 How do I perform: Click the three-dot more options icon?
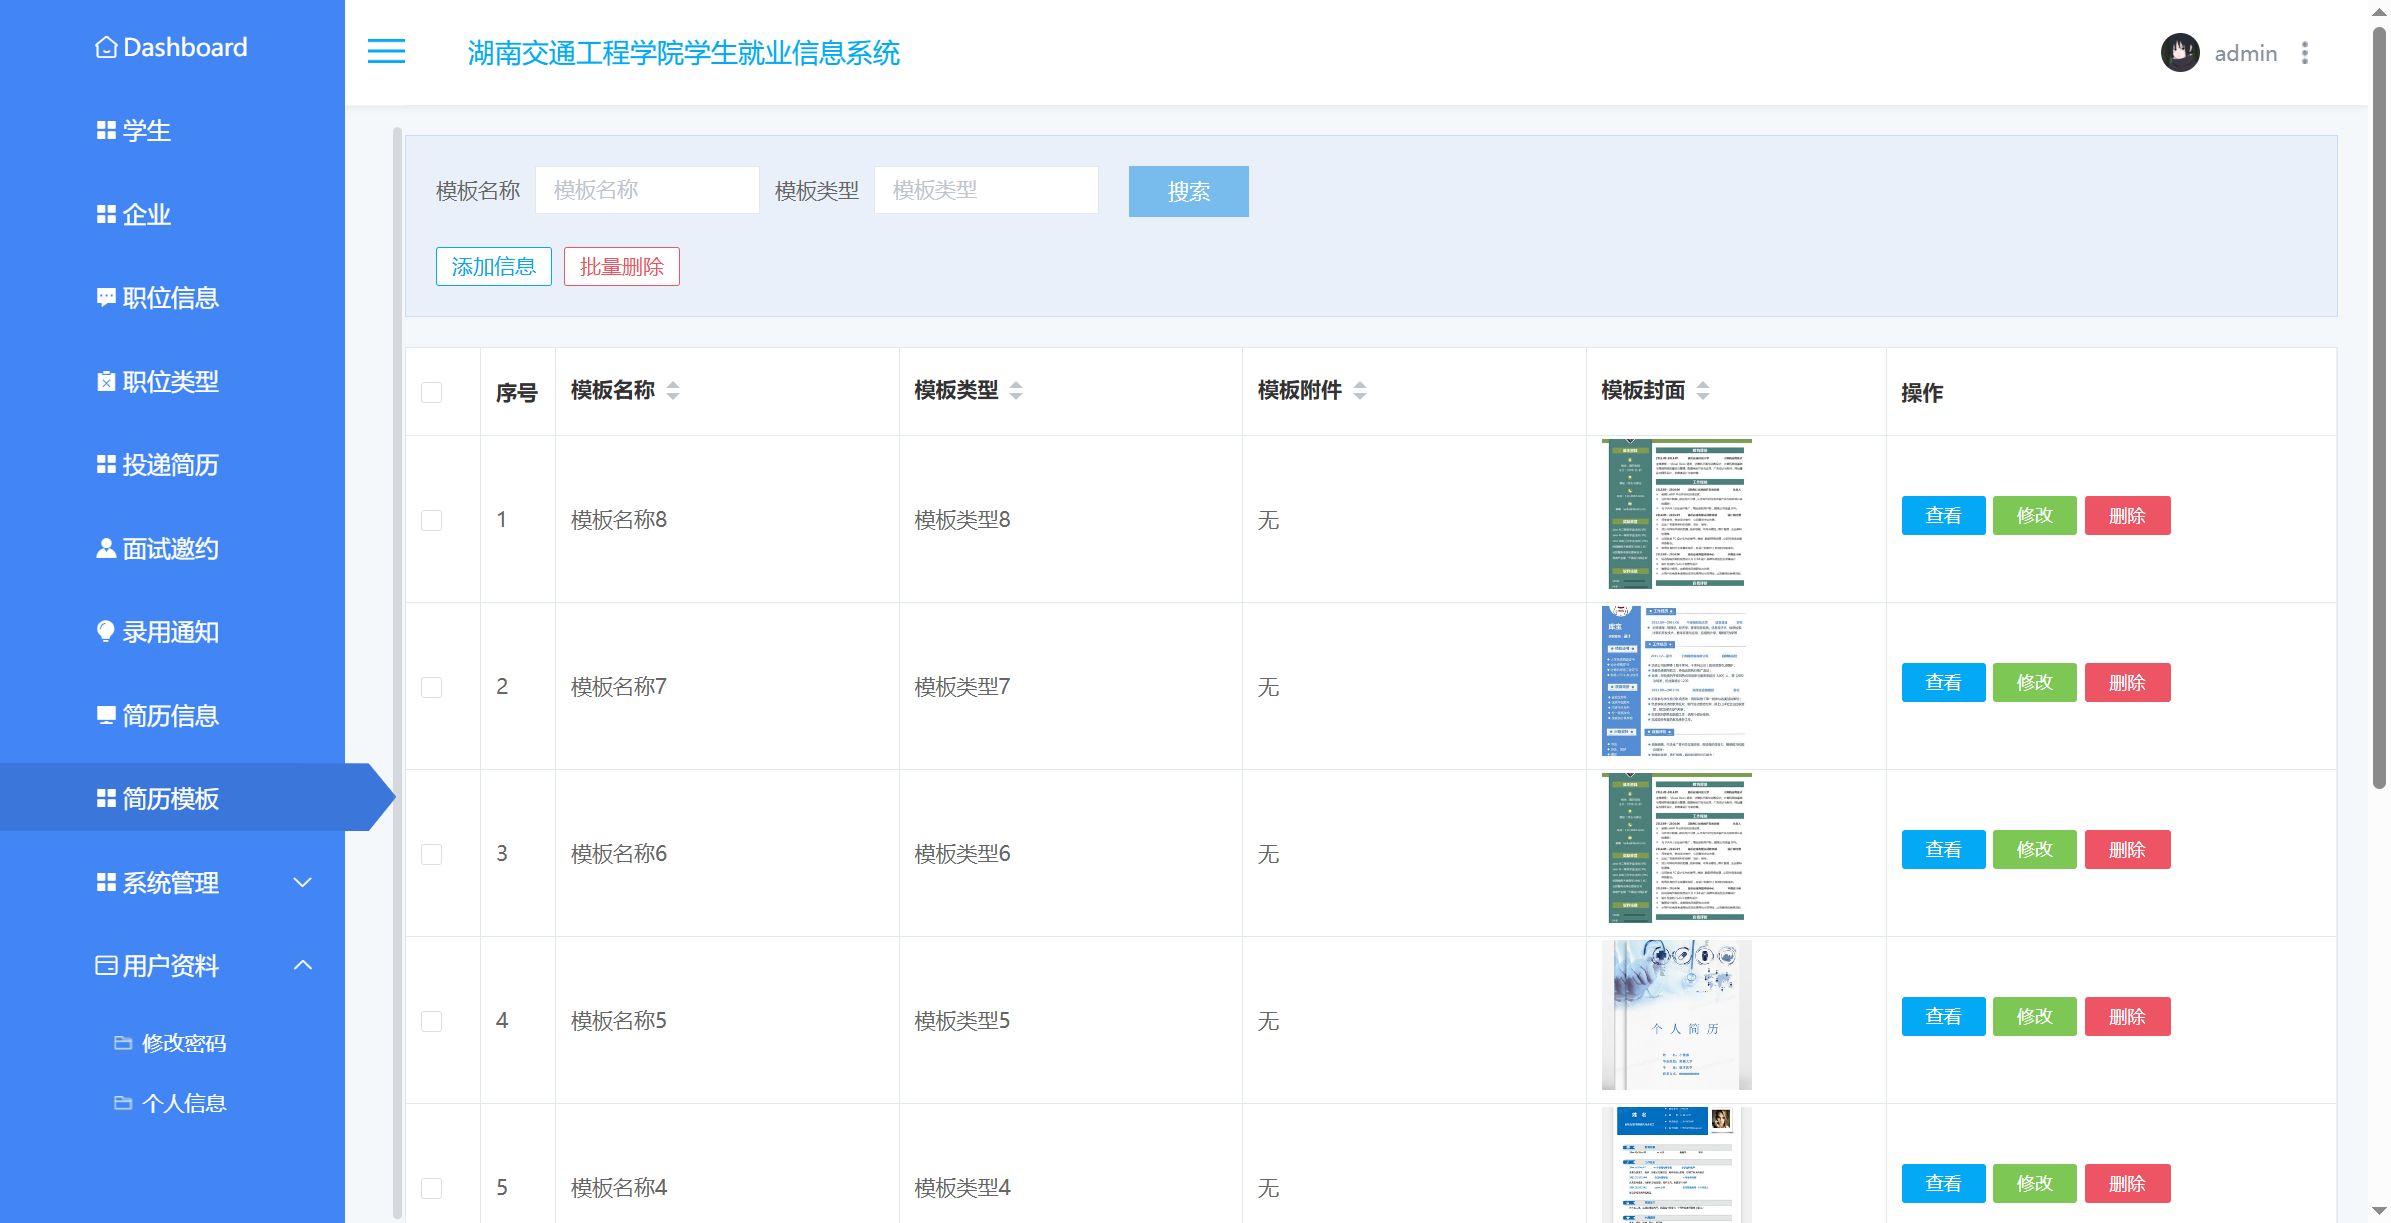coord(2305,53)
